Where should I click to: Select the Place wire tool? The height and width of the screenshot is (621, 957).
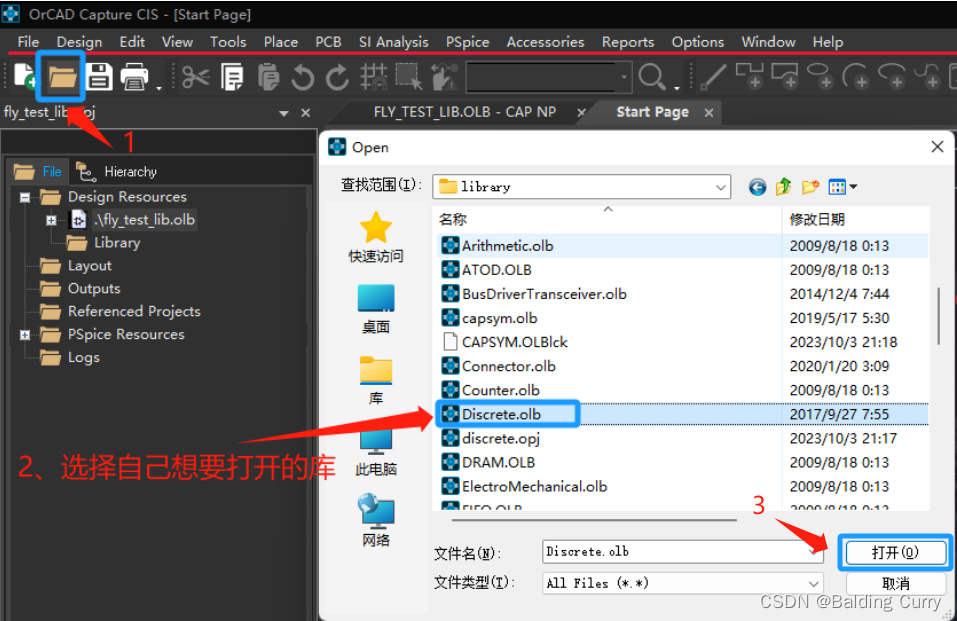(x=712, y=77)
